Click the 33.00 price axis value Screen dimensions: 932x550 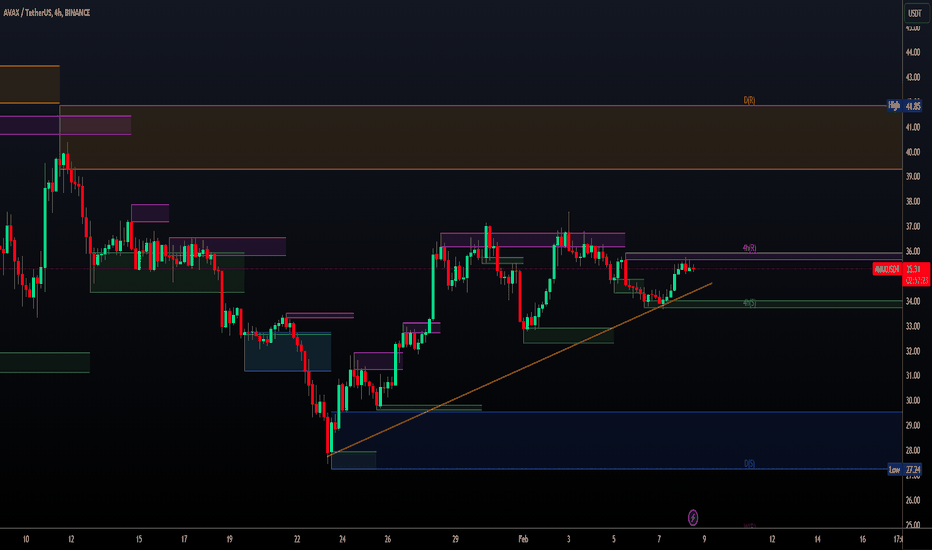(912, 326)
